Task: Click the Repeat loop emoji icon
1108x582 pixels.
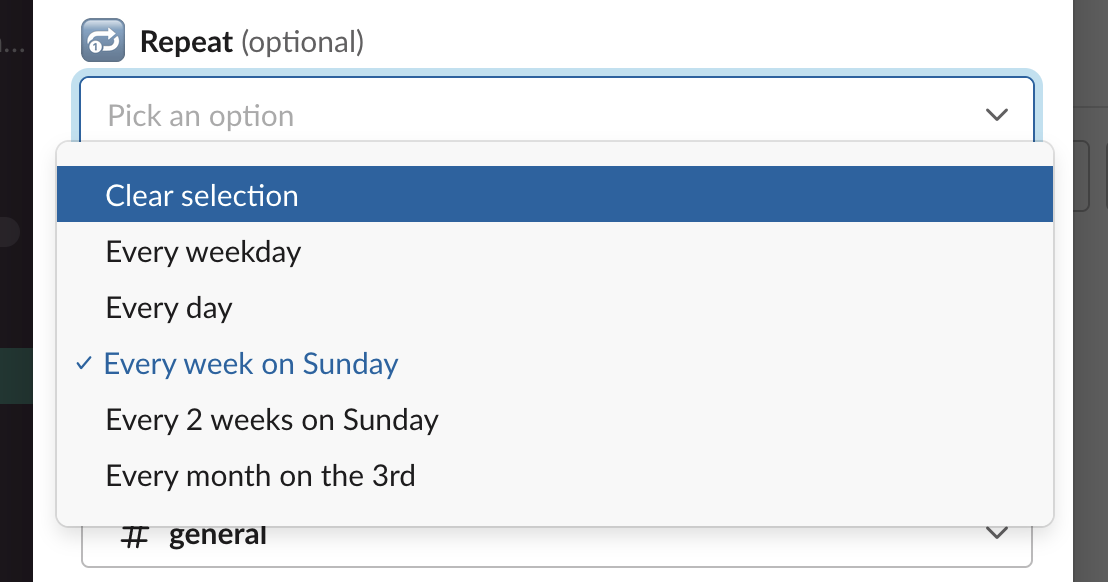Action: click(102, 41)
